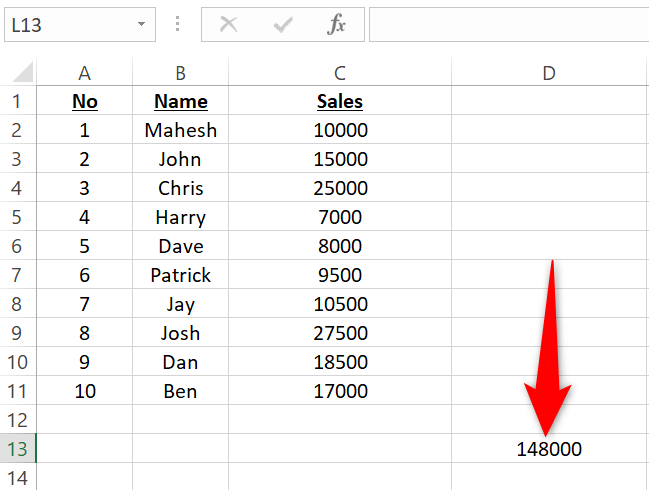Select column D header
Viewport: 649px width, 490px height.
click(x=548, y=73)
